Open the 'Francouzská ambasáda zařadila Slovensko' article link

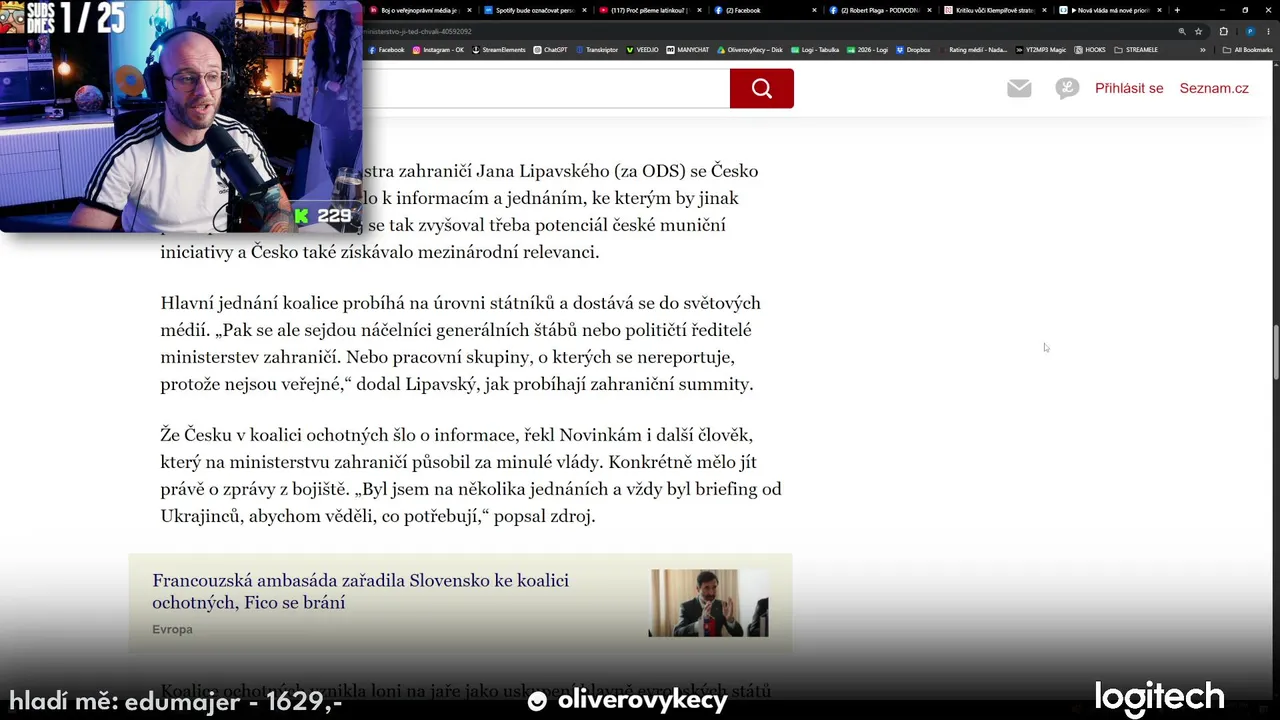pyautogui.click(x=360, y=591)
